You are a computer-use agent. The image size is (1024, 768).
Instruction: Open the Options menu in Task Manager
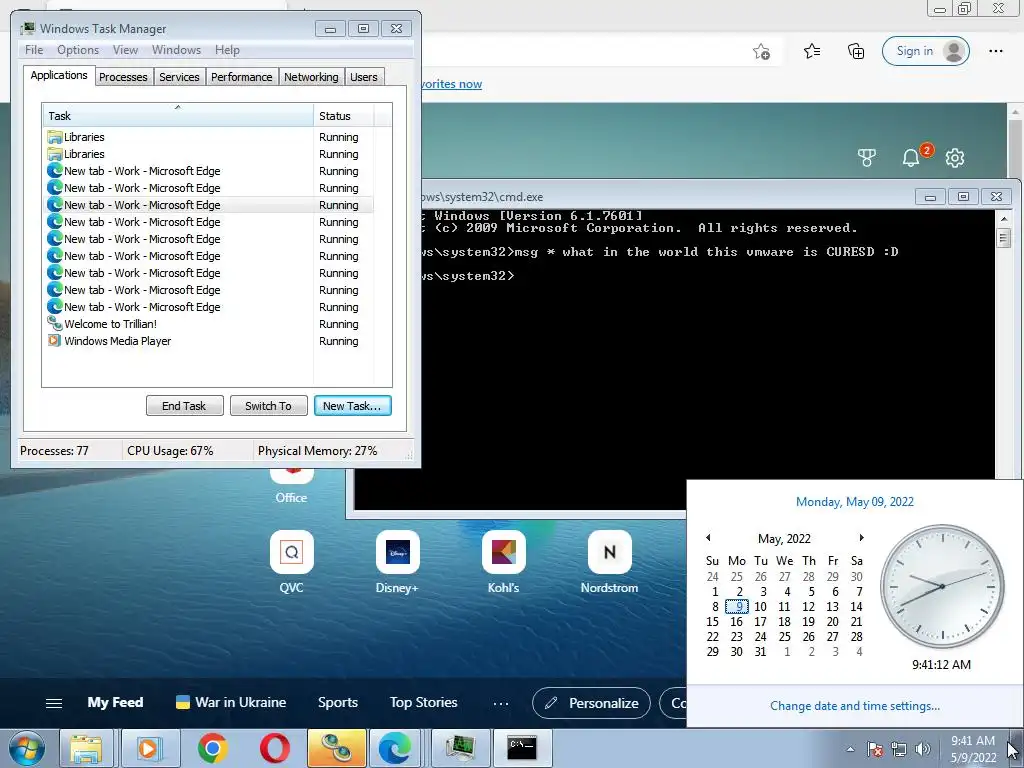(78, 50)
